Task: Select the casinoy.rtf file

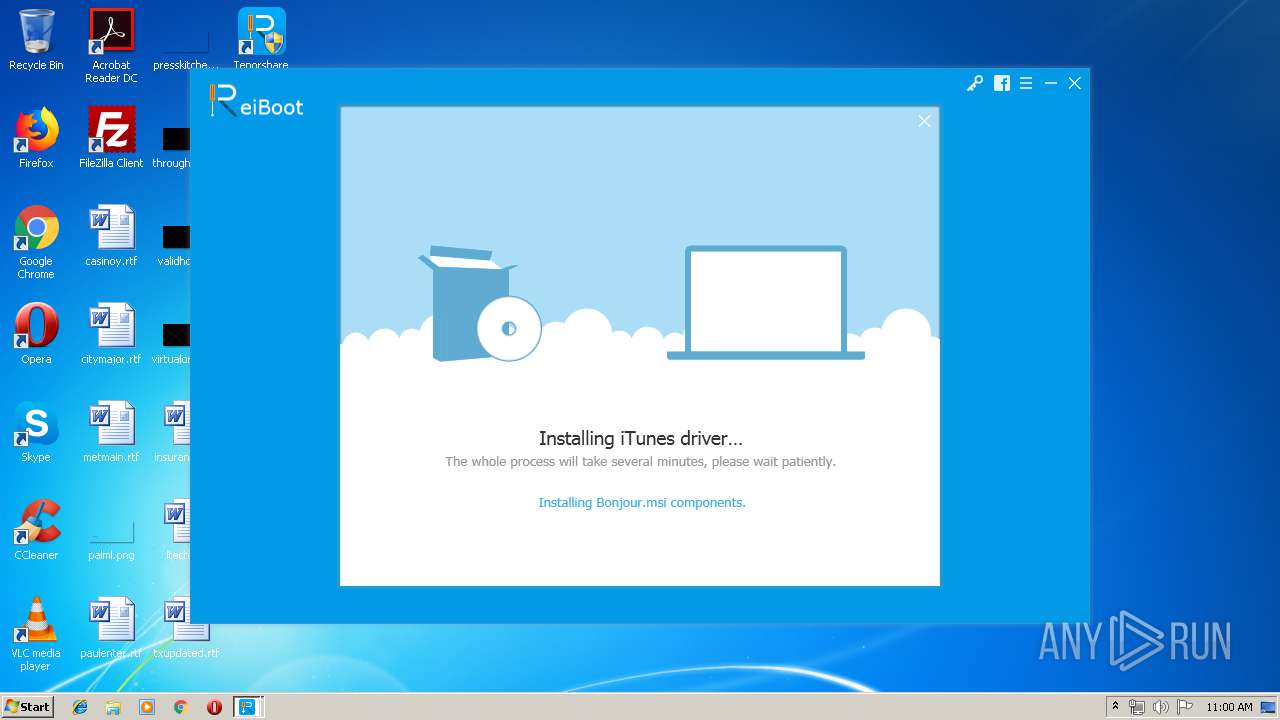Action: click(111, 236)
